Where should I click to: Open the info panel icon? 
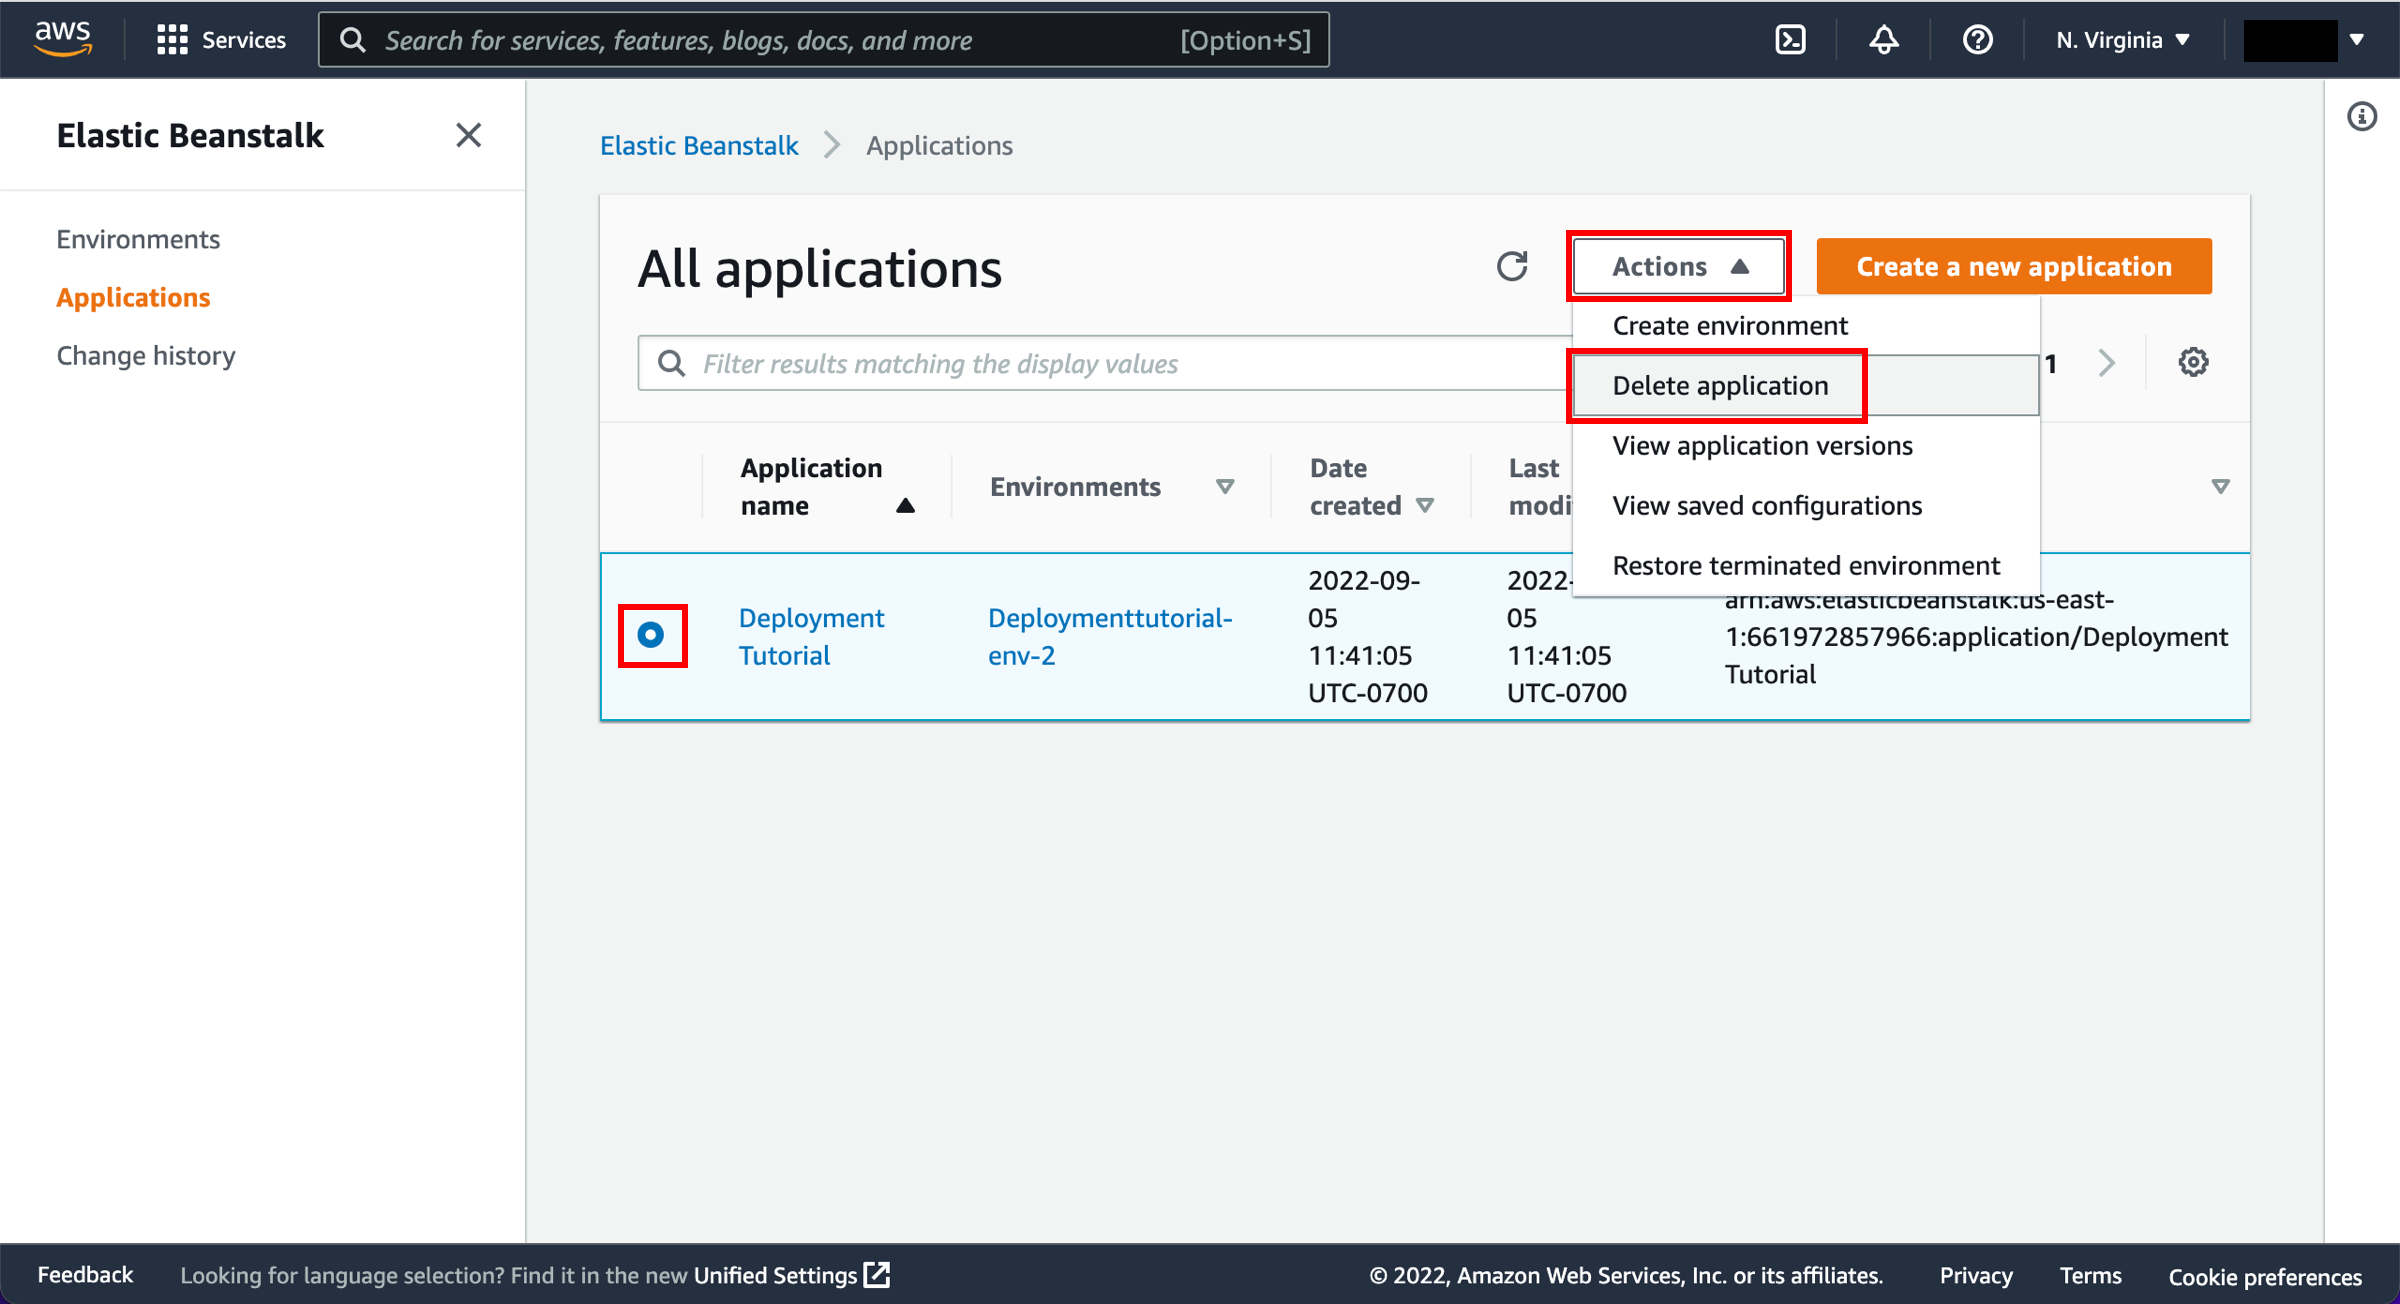(x=2362, y=117)
